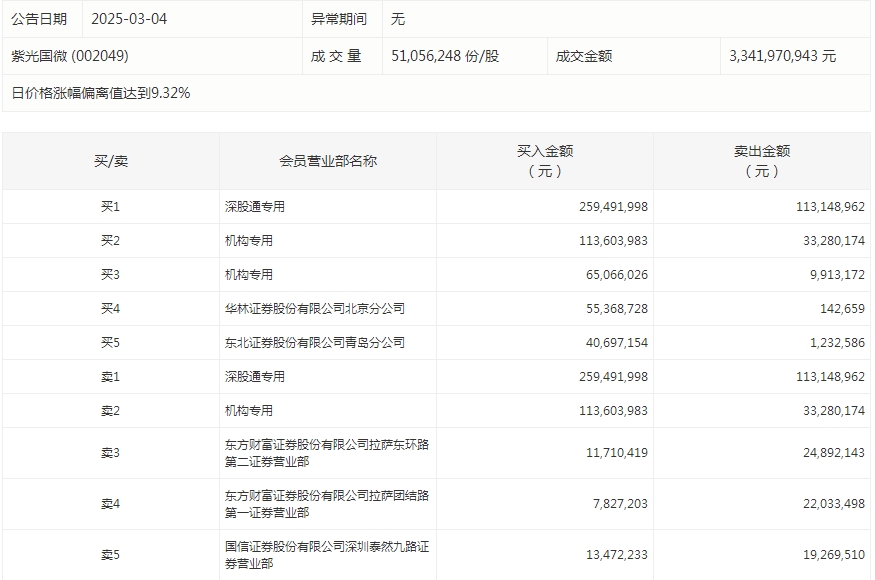Screen dimensions: 875x580
Task: Click the 无 value beside 异常期间
Action: [397, 19]
